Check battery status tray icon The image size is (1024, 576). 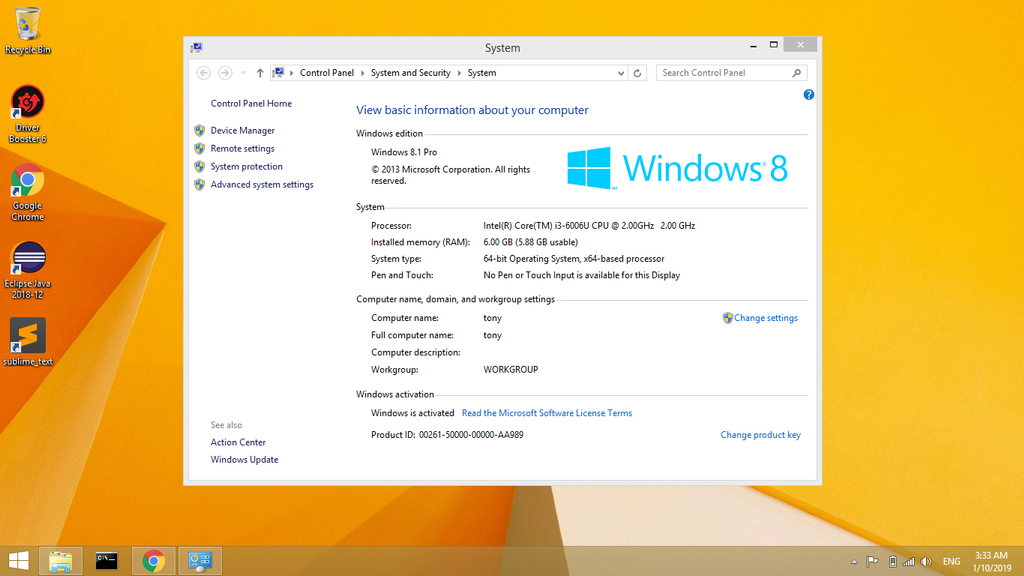pos(892,562)
